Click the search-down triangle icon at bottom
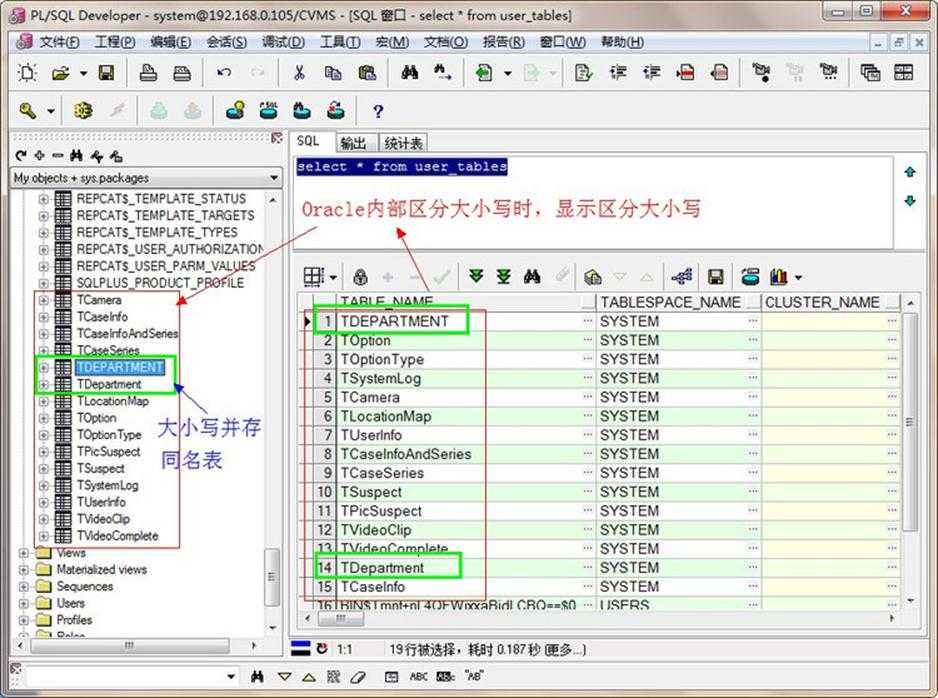Image resolution: width=938 pixels, height=698 pixels. coord(285,677)
